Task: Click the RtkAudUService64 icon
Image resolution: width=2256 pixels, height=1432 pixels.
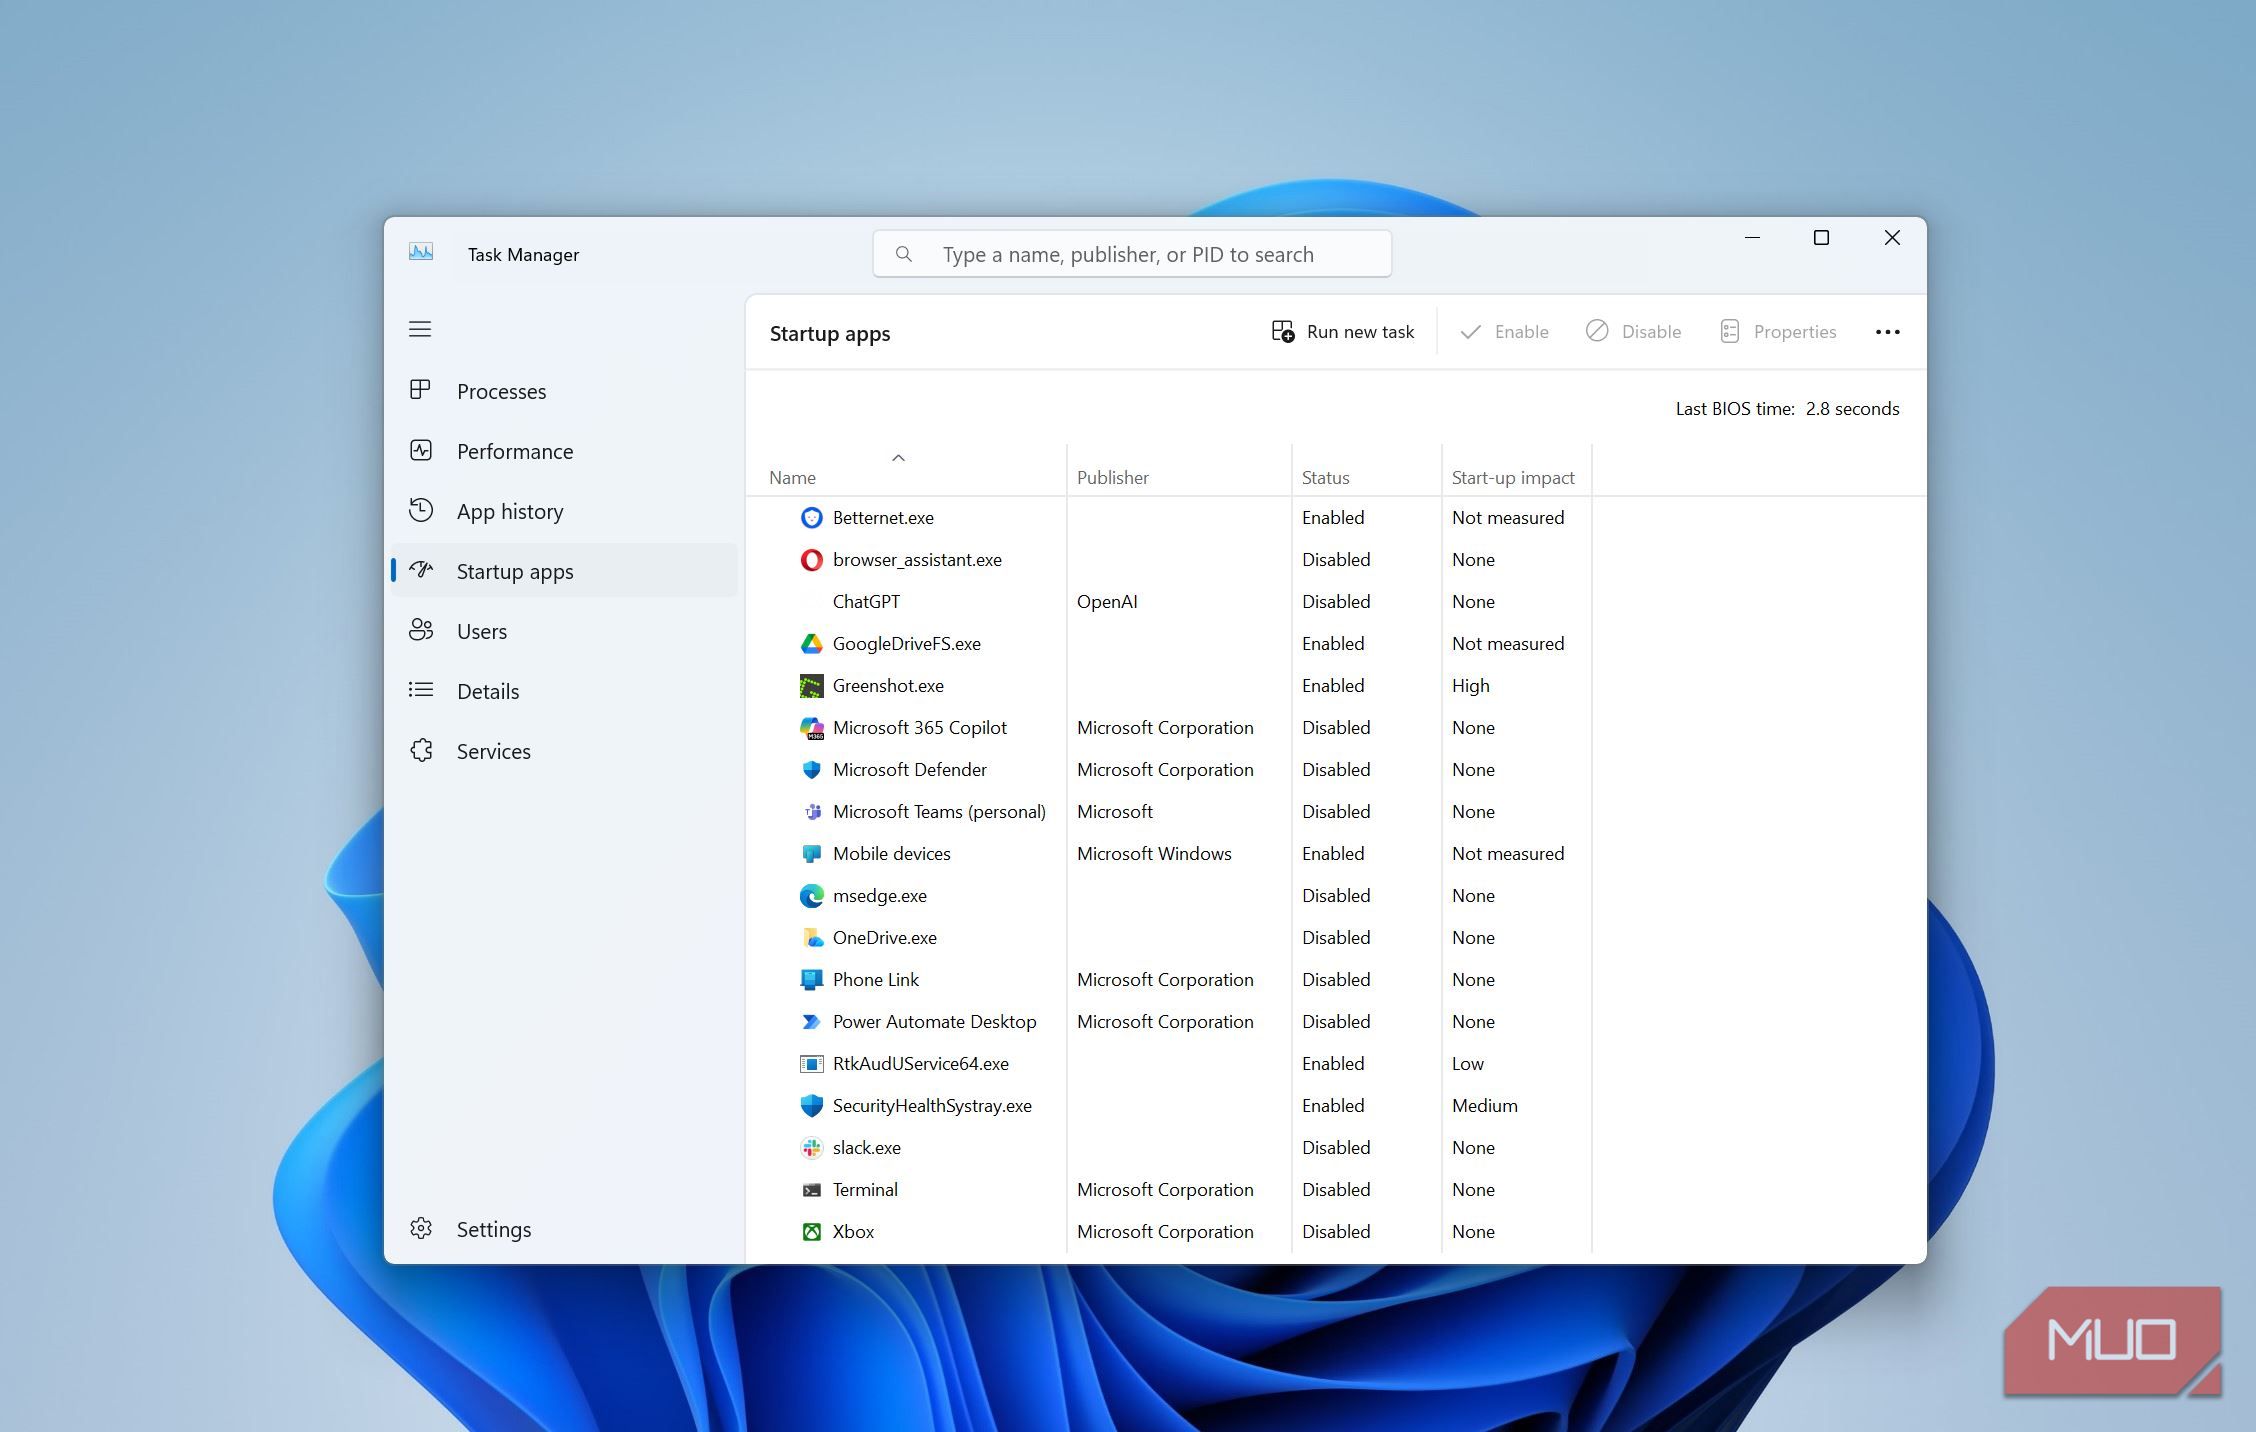Action: pos(812,1064)
